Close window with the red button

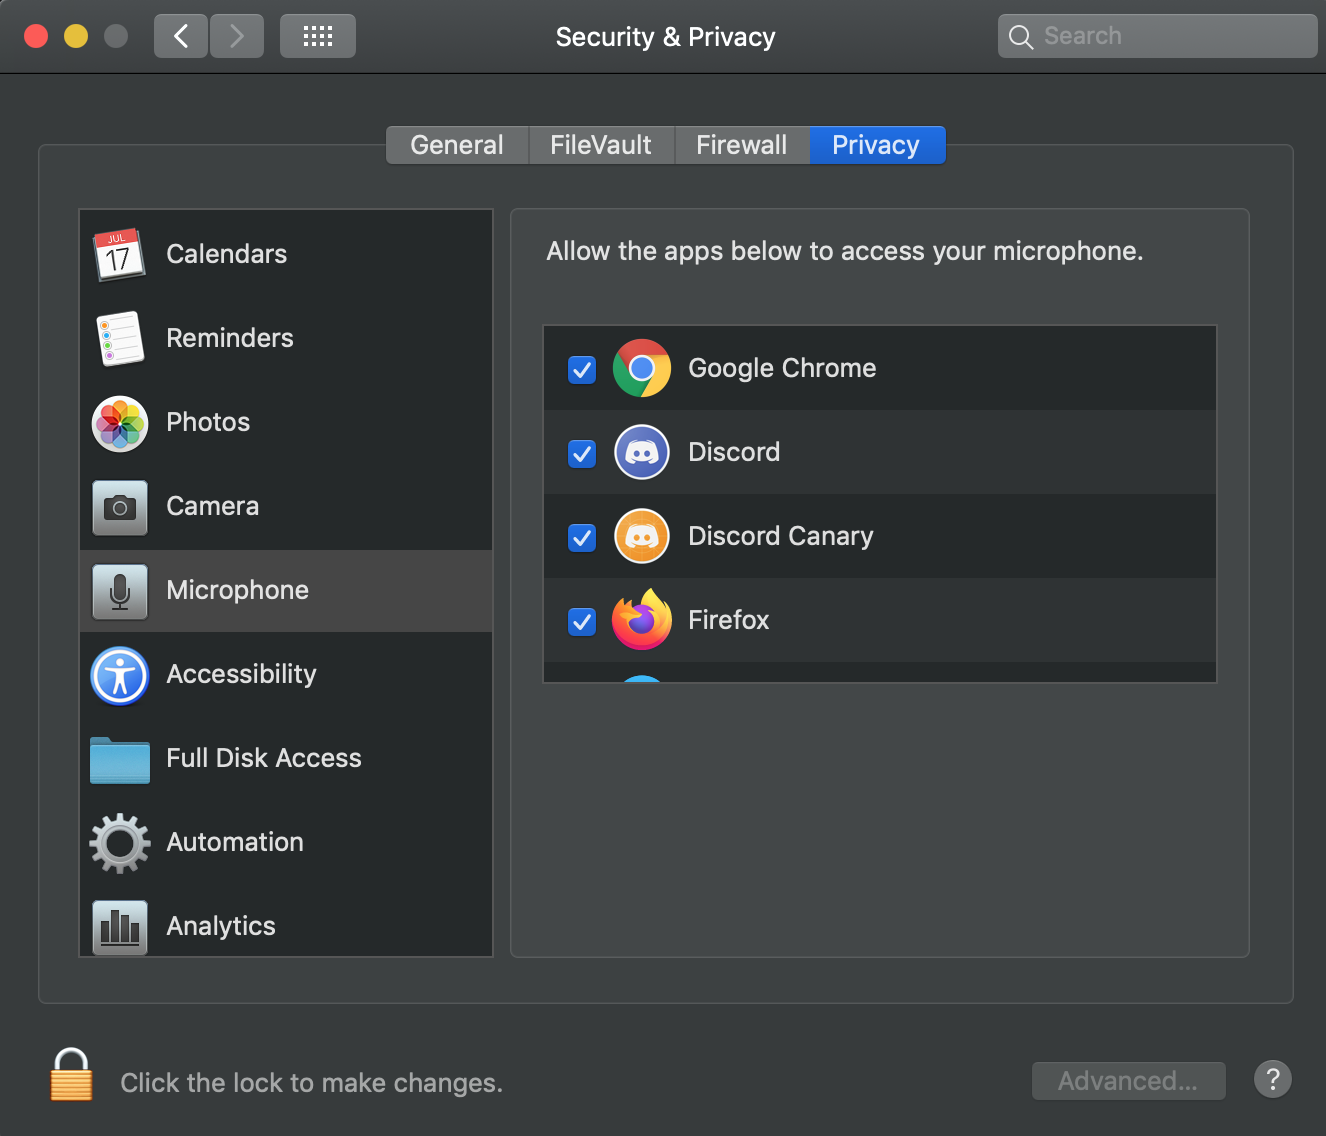coord(36,36)
